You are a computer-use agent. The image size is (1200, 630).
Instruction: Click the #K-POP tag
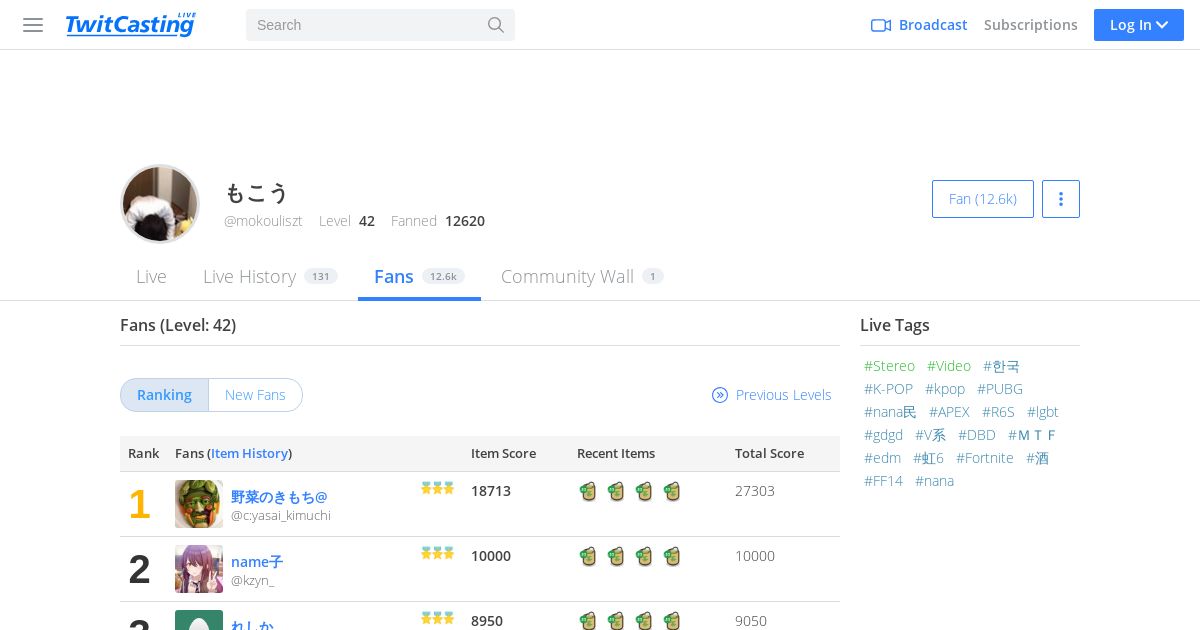click(889, 389)
